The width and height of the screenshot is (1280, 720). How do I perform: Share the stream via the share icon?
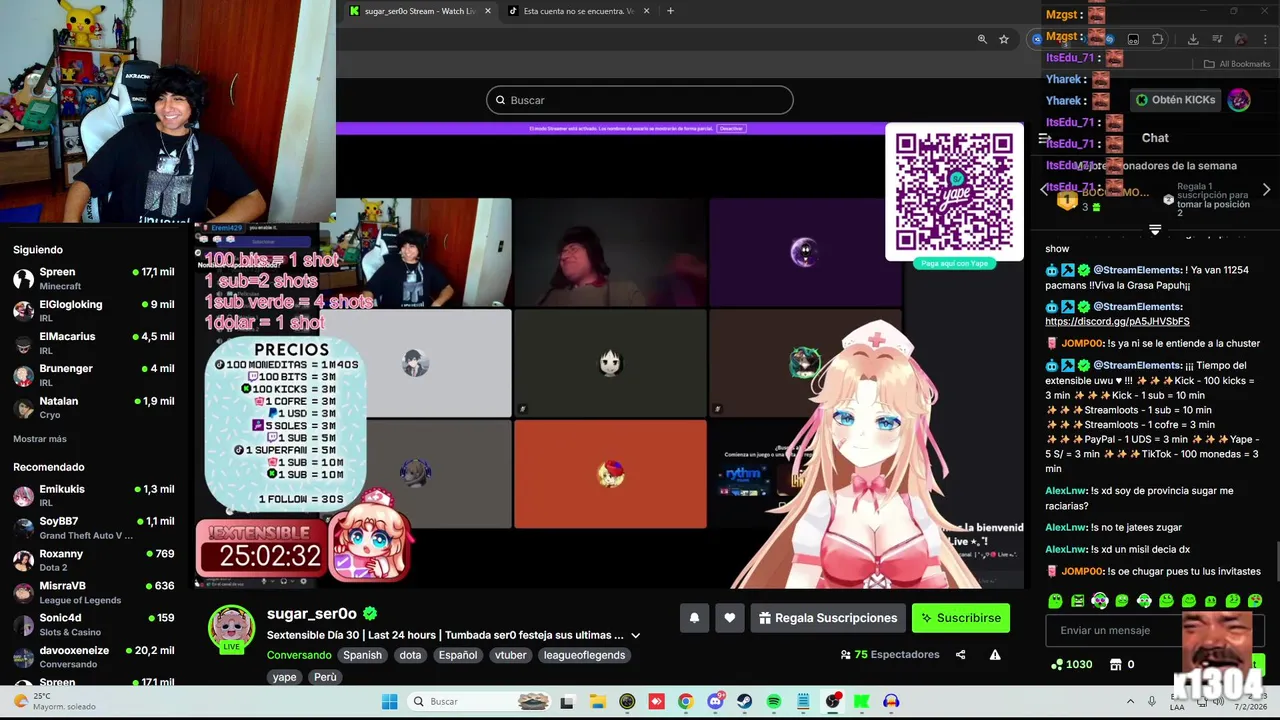pos(960,655)
